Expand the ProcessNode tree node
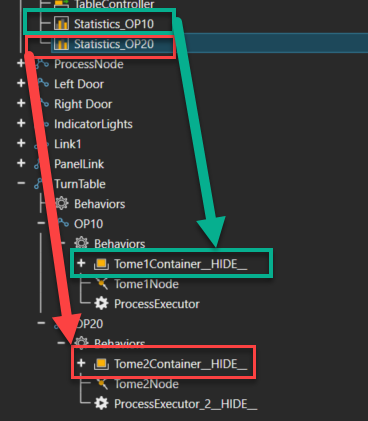 [21, 63]
